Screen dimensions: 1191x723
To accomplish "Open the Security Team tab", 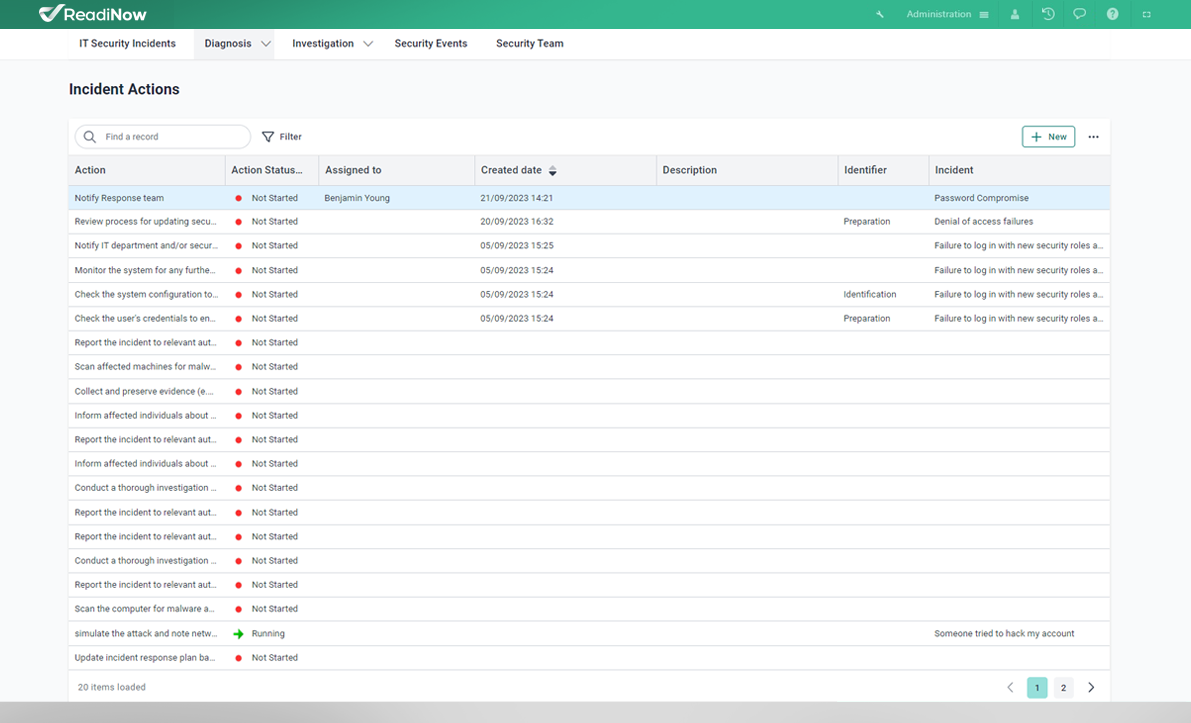I will (x=529, y=43).
